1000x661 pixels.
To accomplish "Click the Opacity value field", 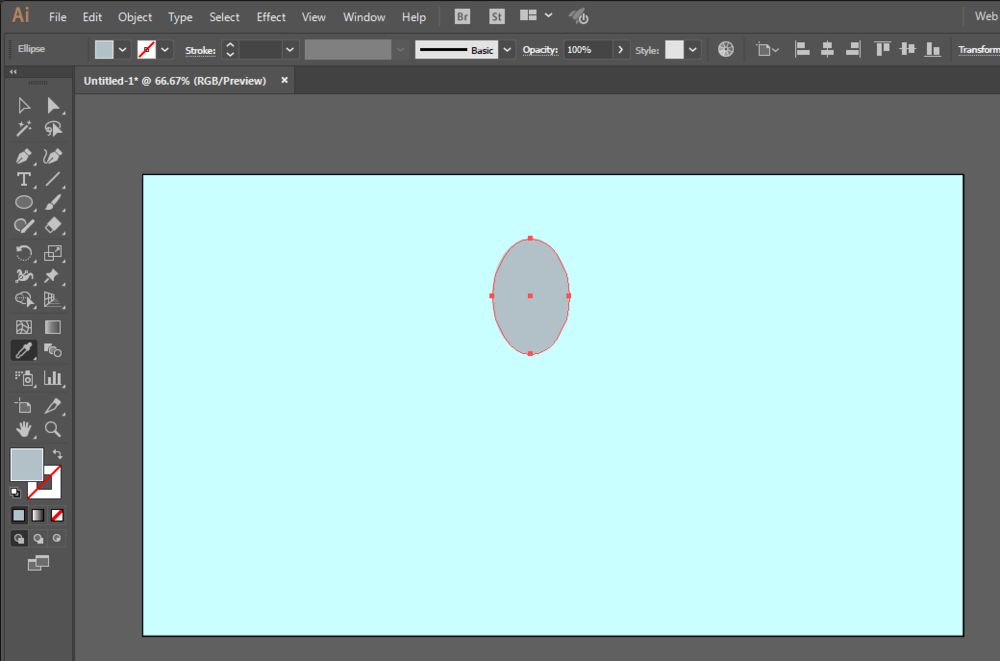I will tap(588, 50).
